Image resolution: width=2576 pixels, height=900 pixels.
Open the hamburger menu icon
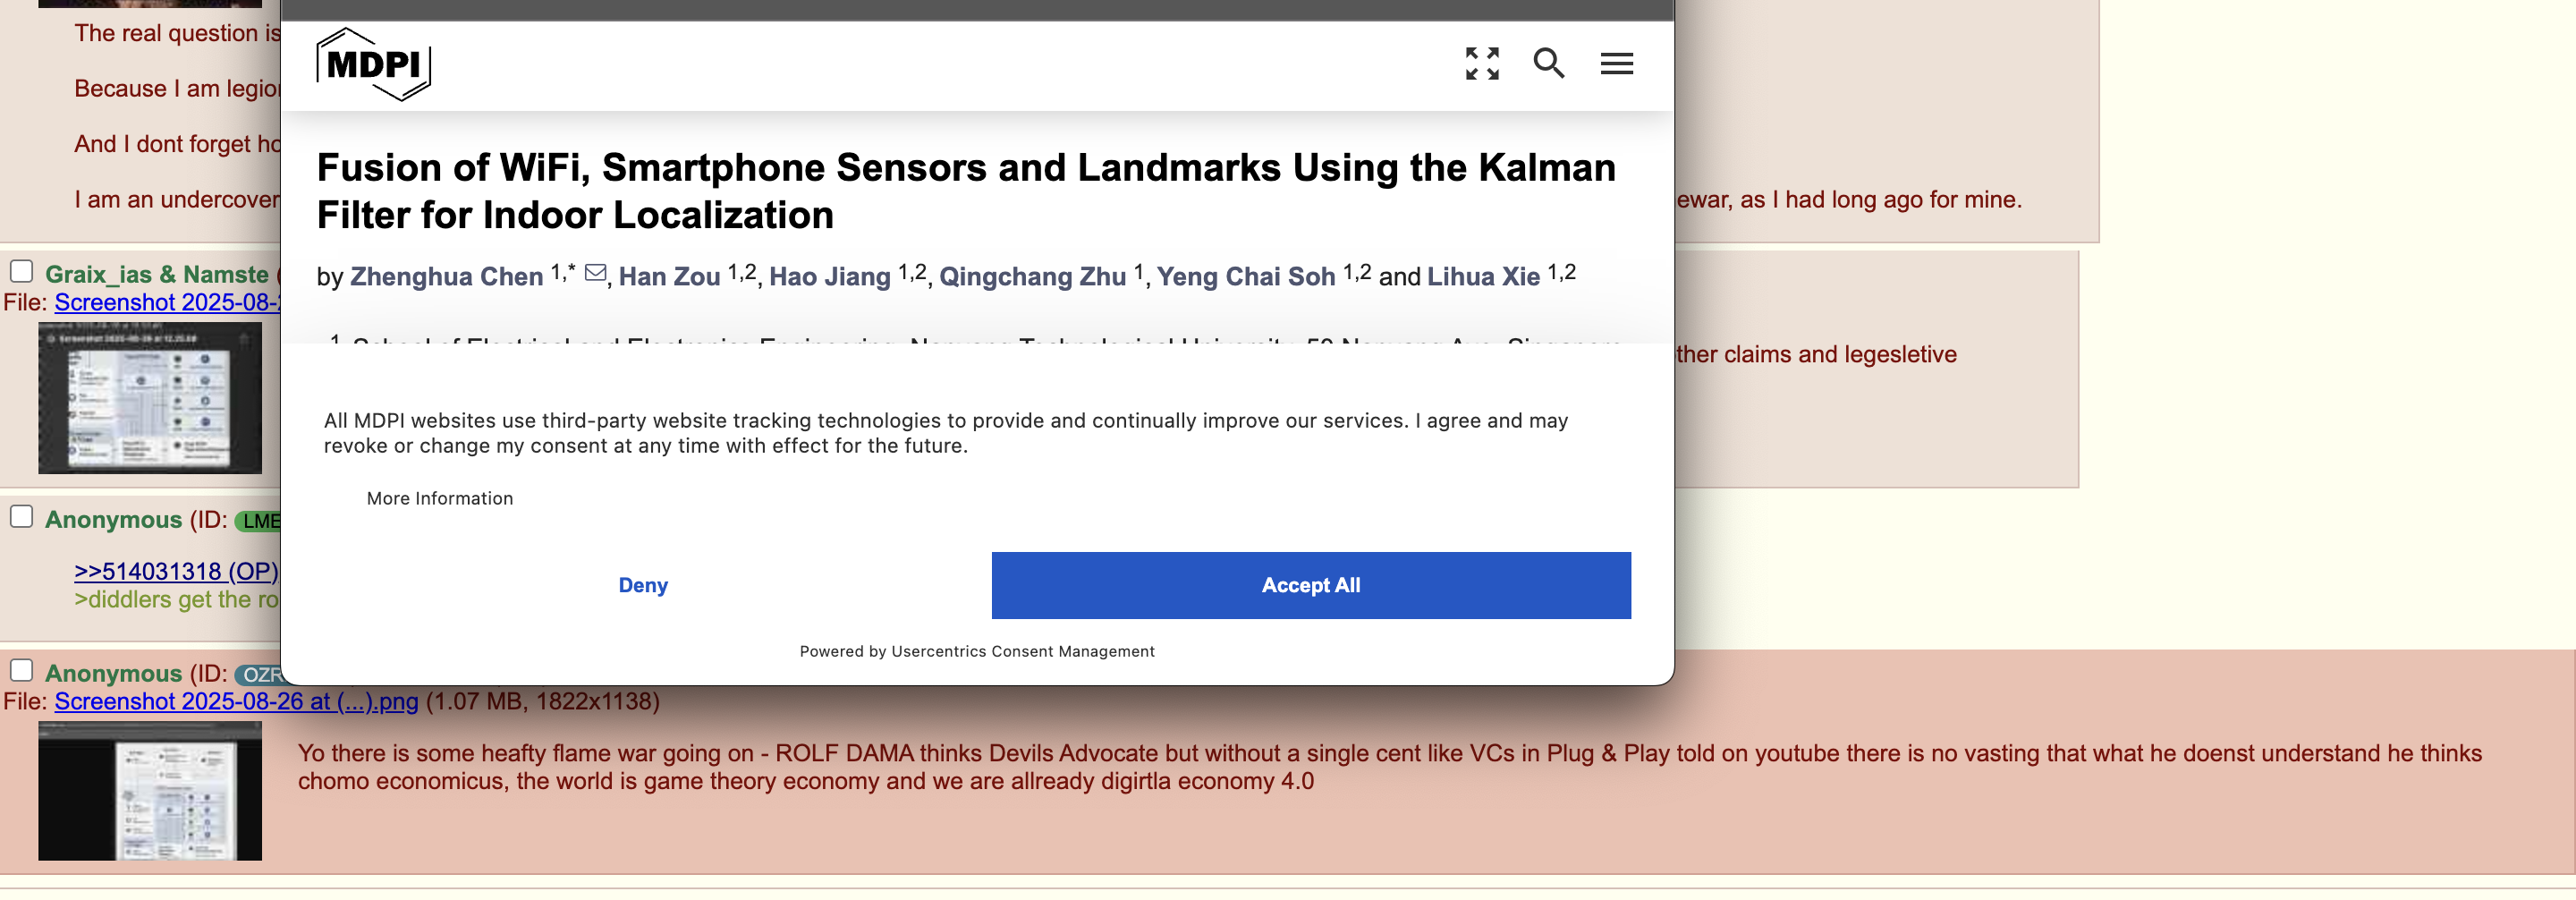pos(1616,64)
